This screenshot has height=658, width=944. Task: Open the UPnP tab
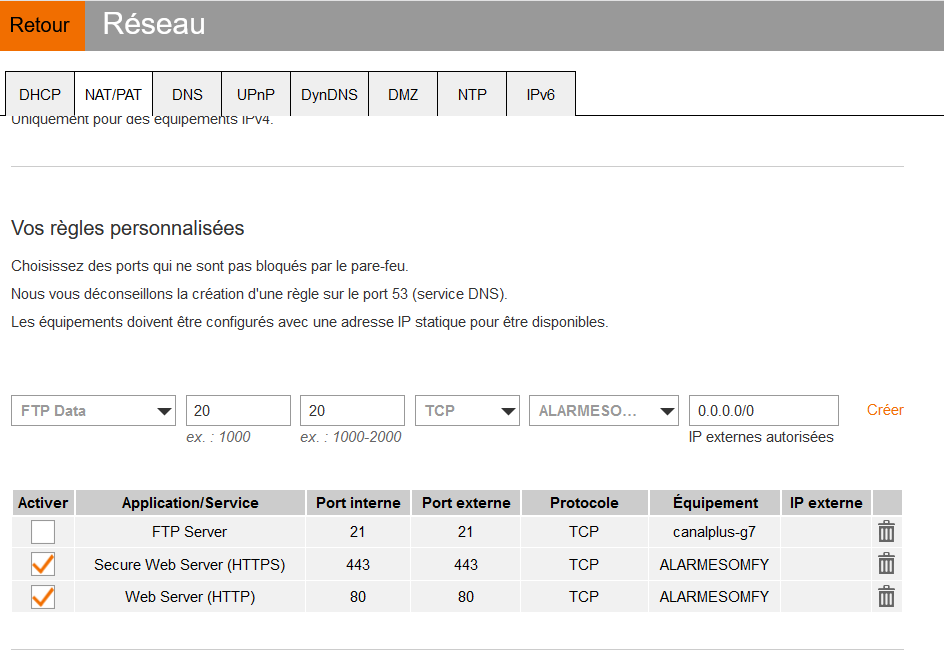(256, 95)
